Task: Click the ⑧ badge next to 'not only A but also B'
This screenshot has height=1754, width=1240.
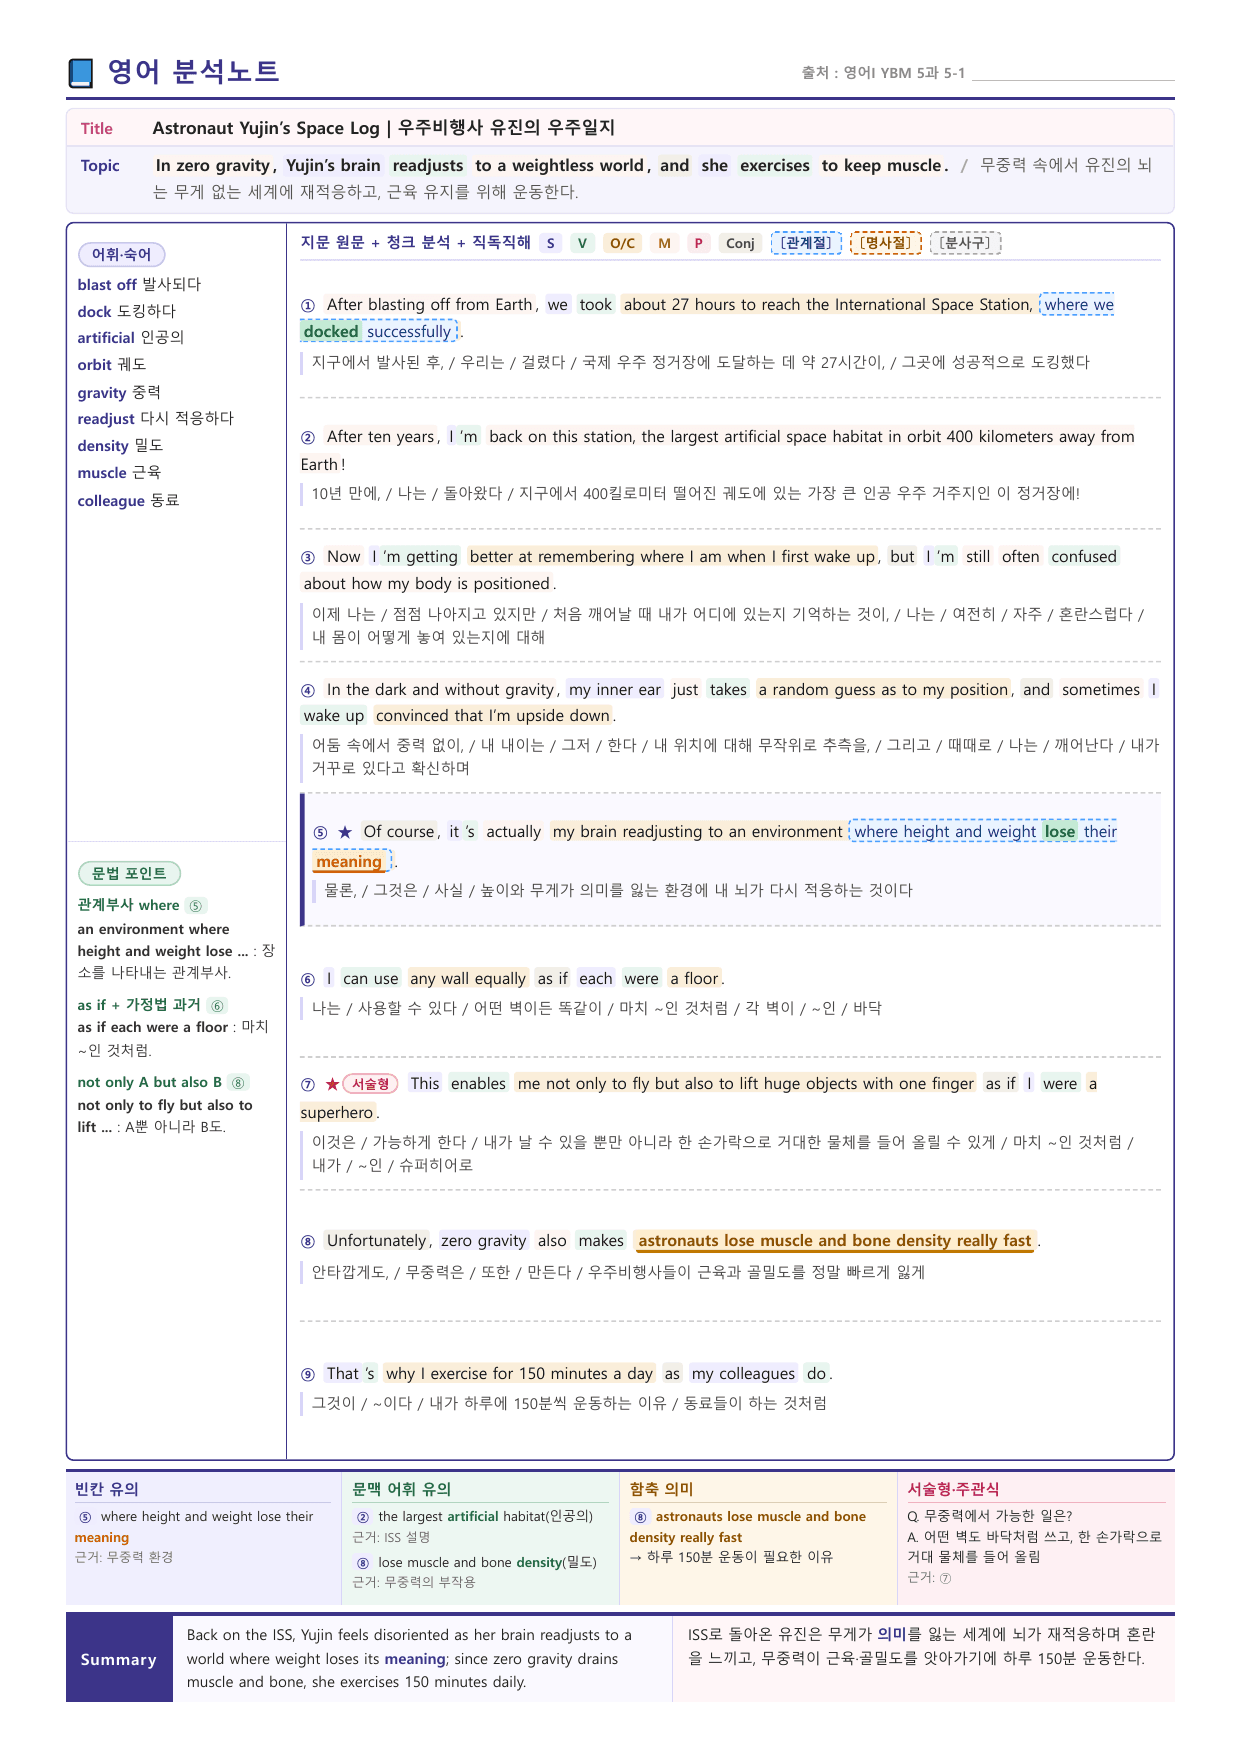Action: tap(238, 1082)
